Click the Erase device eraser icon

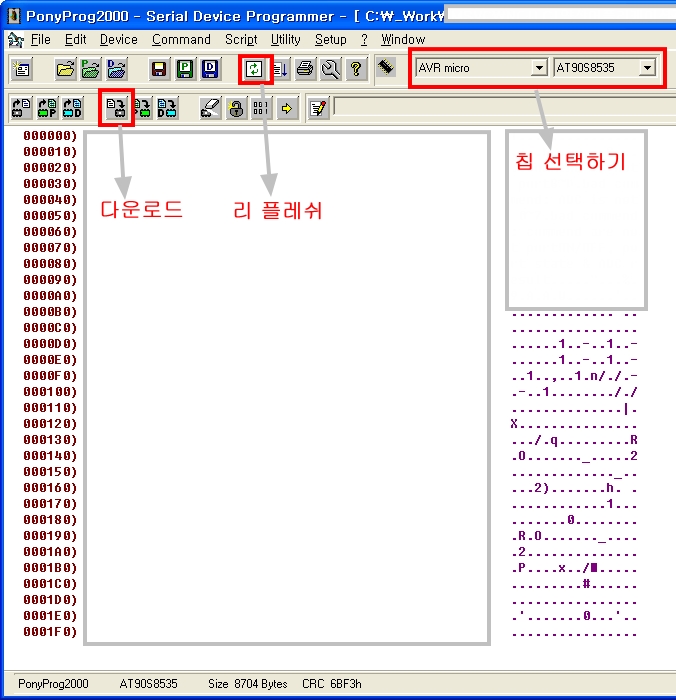point(210,108)
